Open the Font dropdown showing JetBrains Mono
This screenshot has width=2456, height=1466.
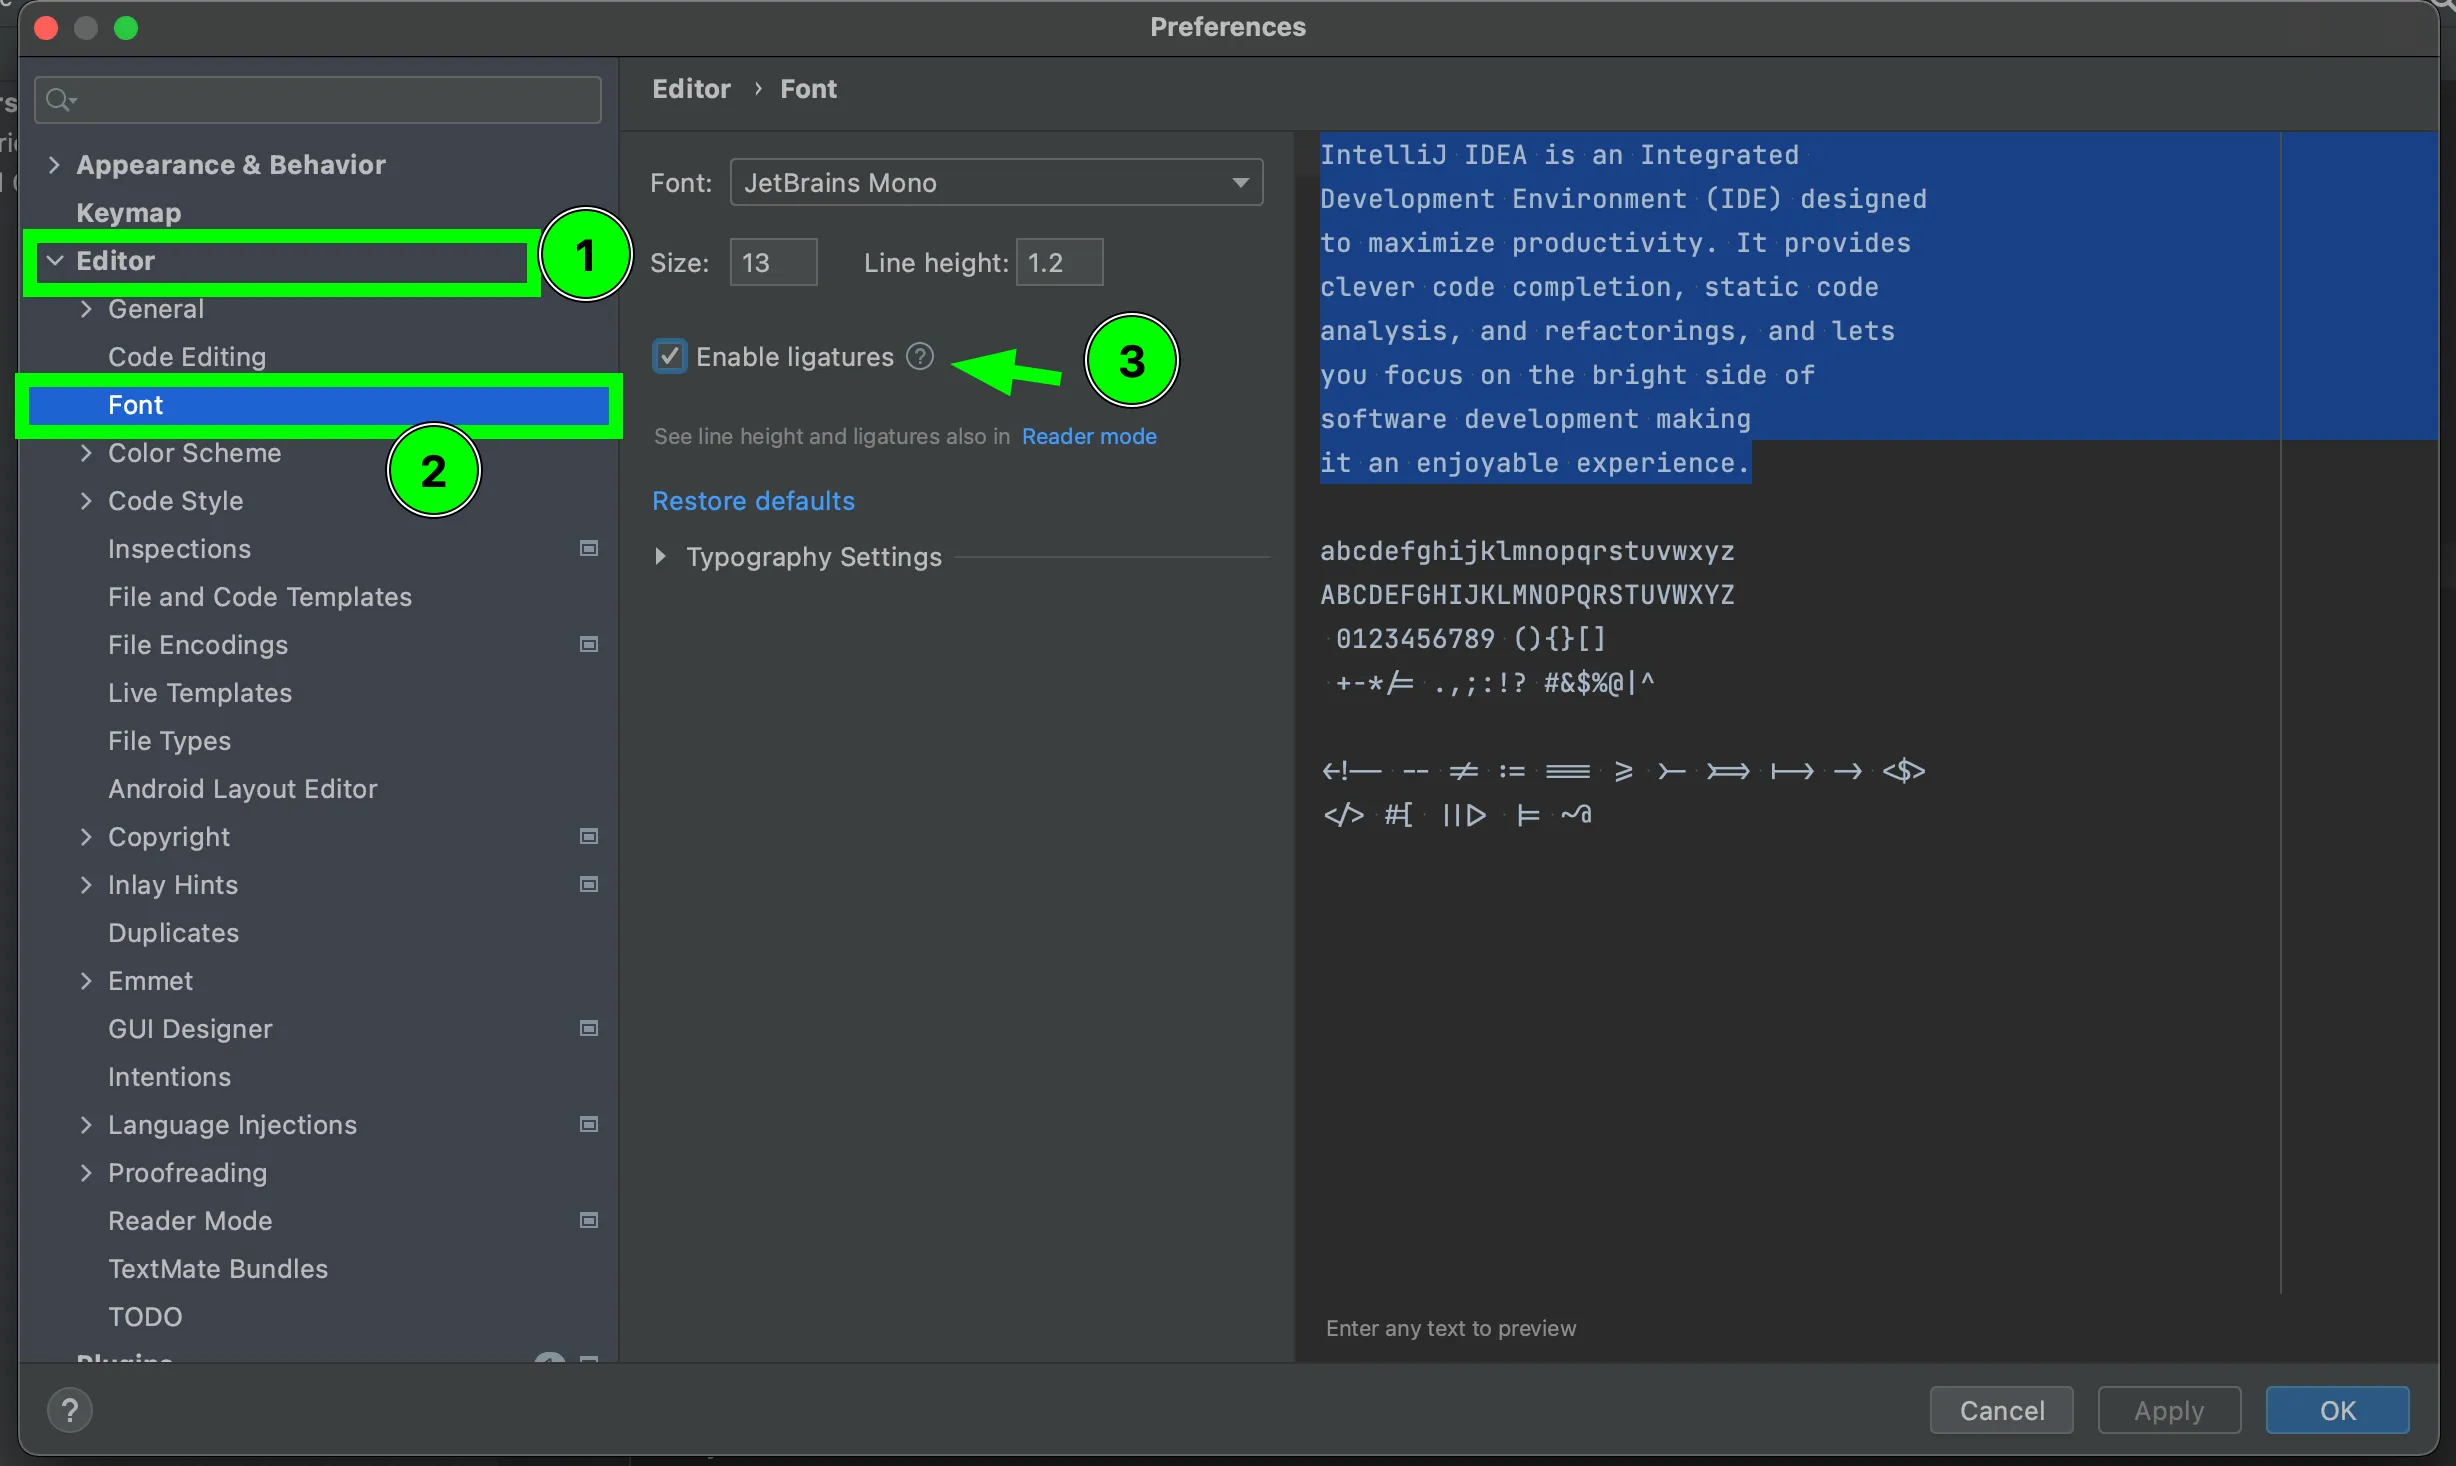996,182
